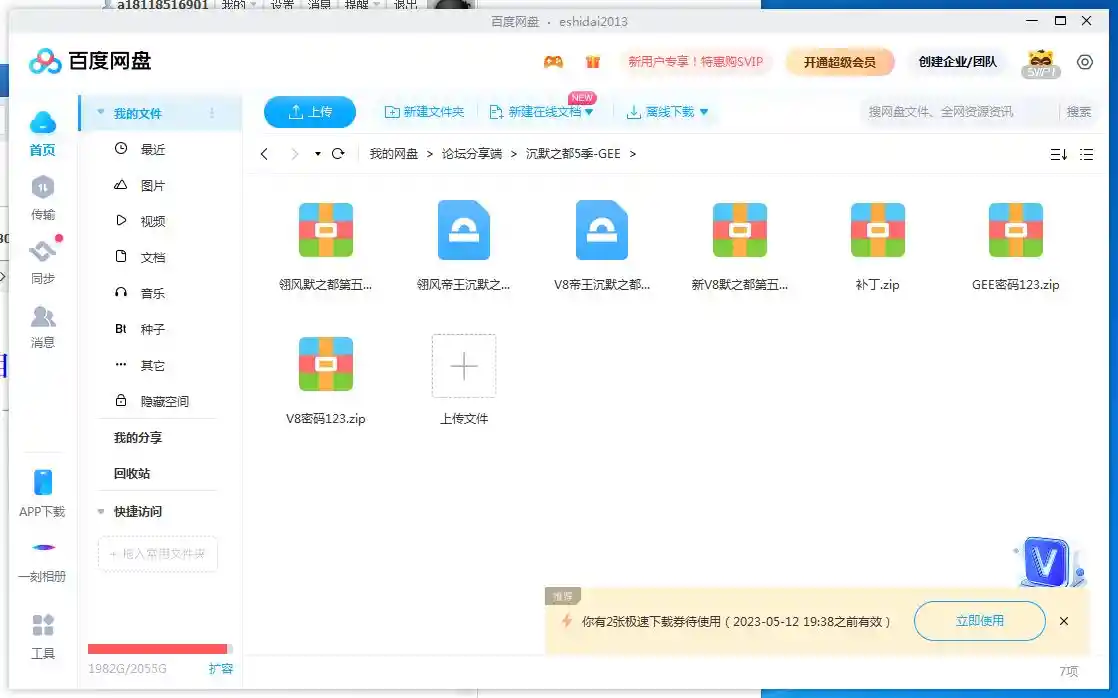Go forward with the right arrow
Image resolution: width=1118 pixels, height=698 pixels.
(x=294, y=154)
